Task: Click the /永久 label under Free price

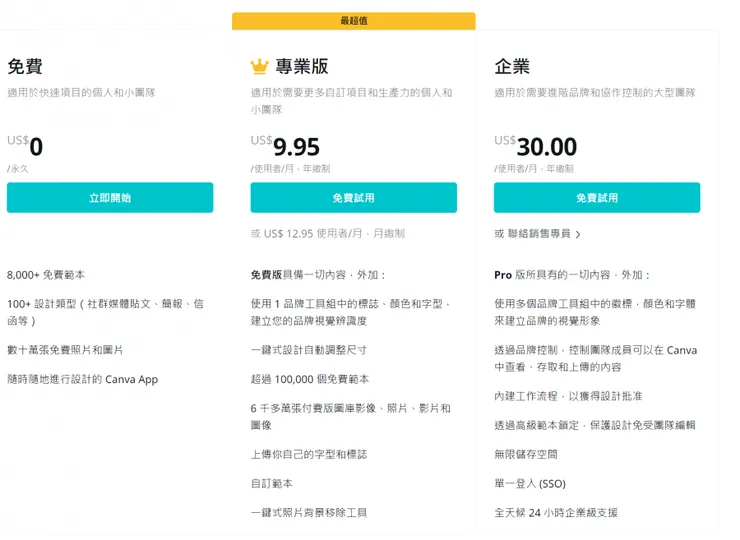Action: pos(18,169)
